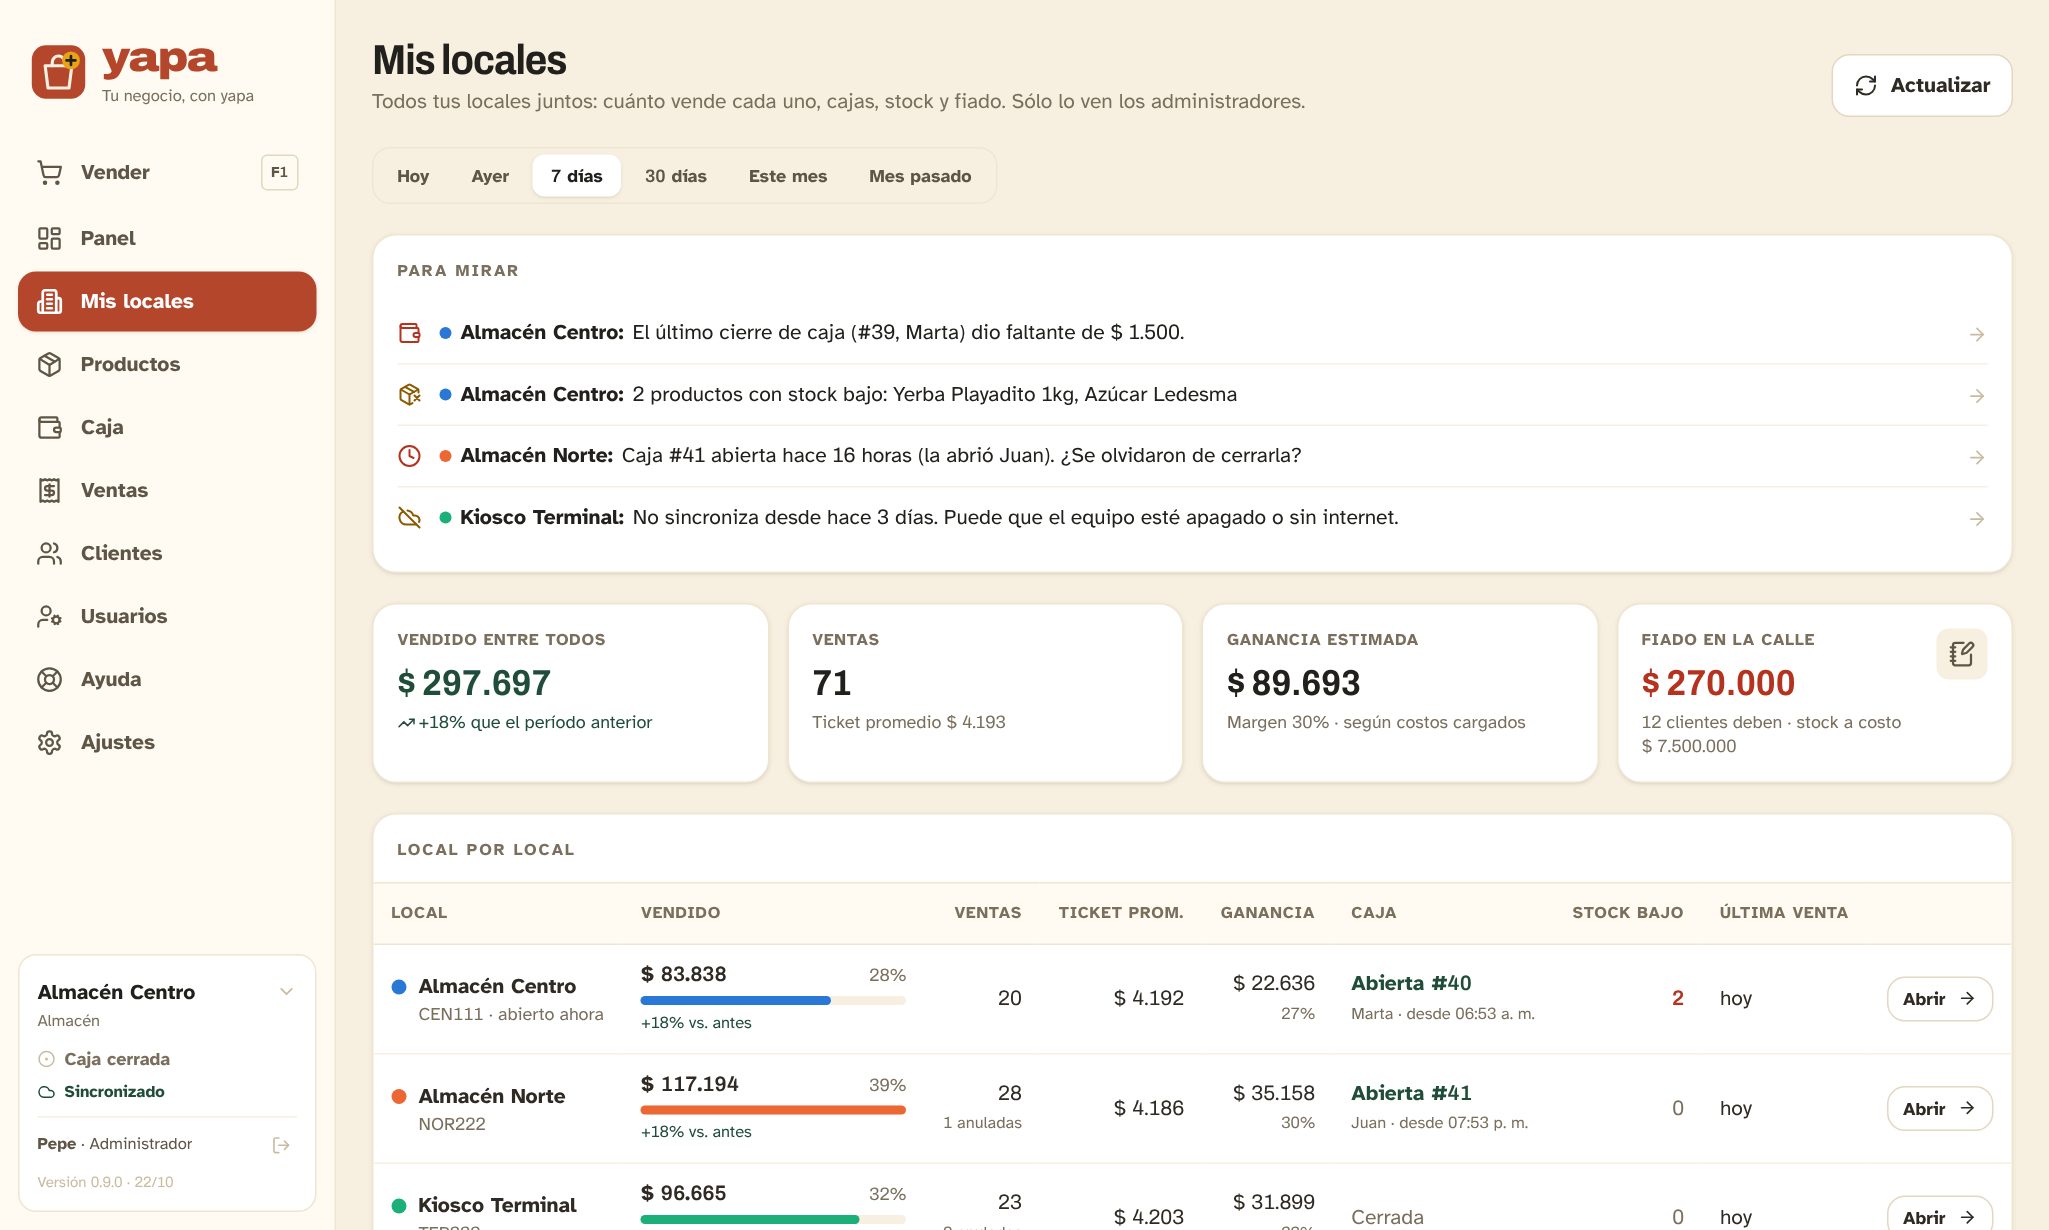Click the Panel dashboard grid icon
Viewport: 2049px width, 1230px height.
(x=50, y=238)
